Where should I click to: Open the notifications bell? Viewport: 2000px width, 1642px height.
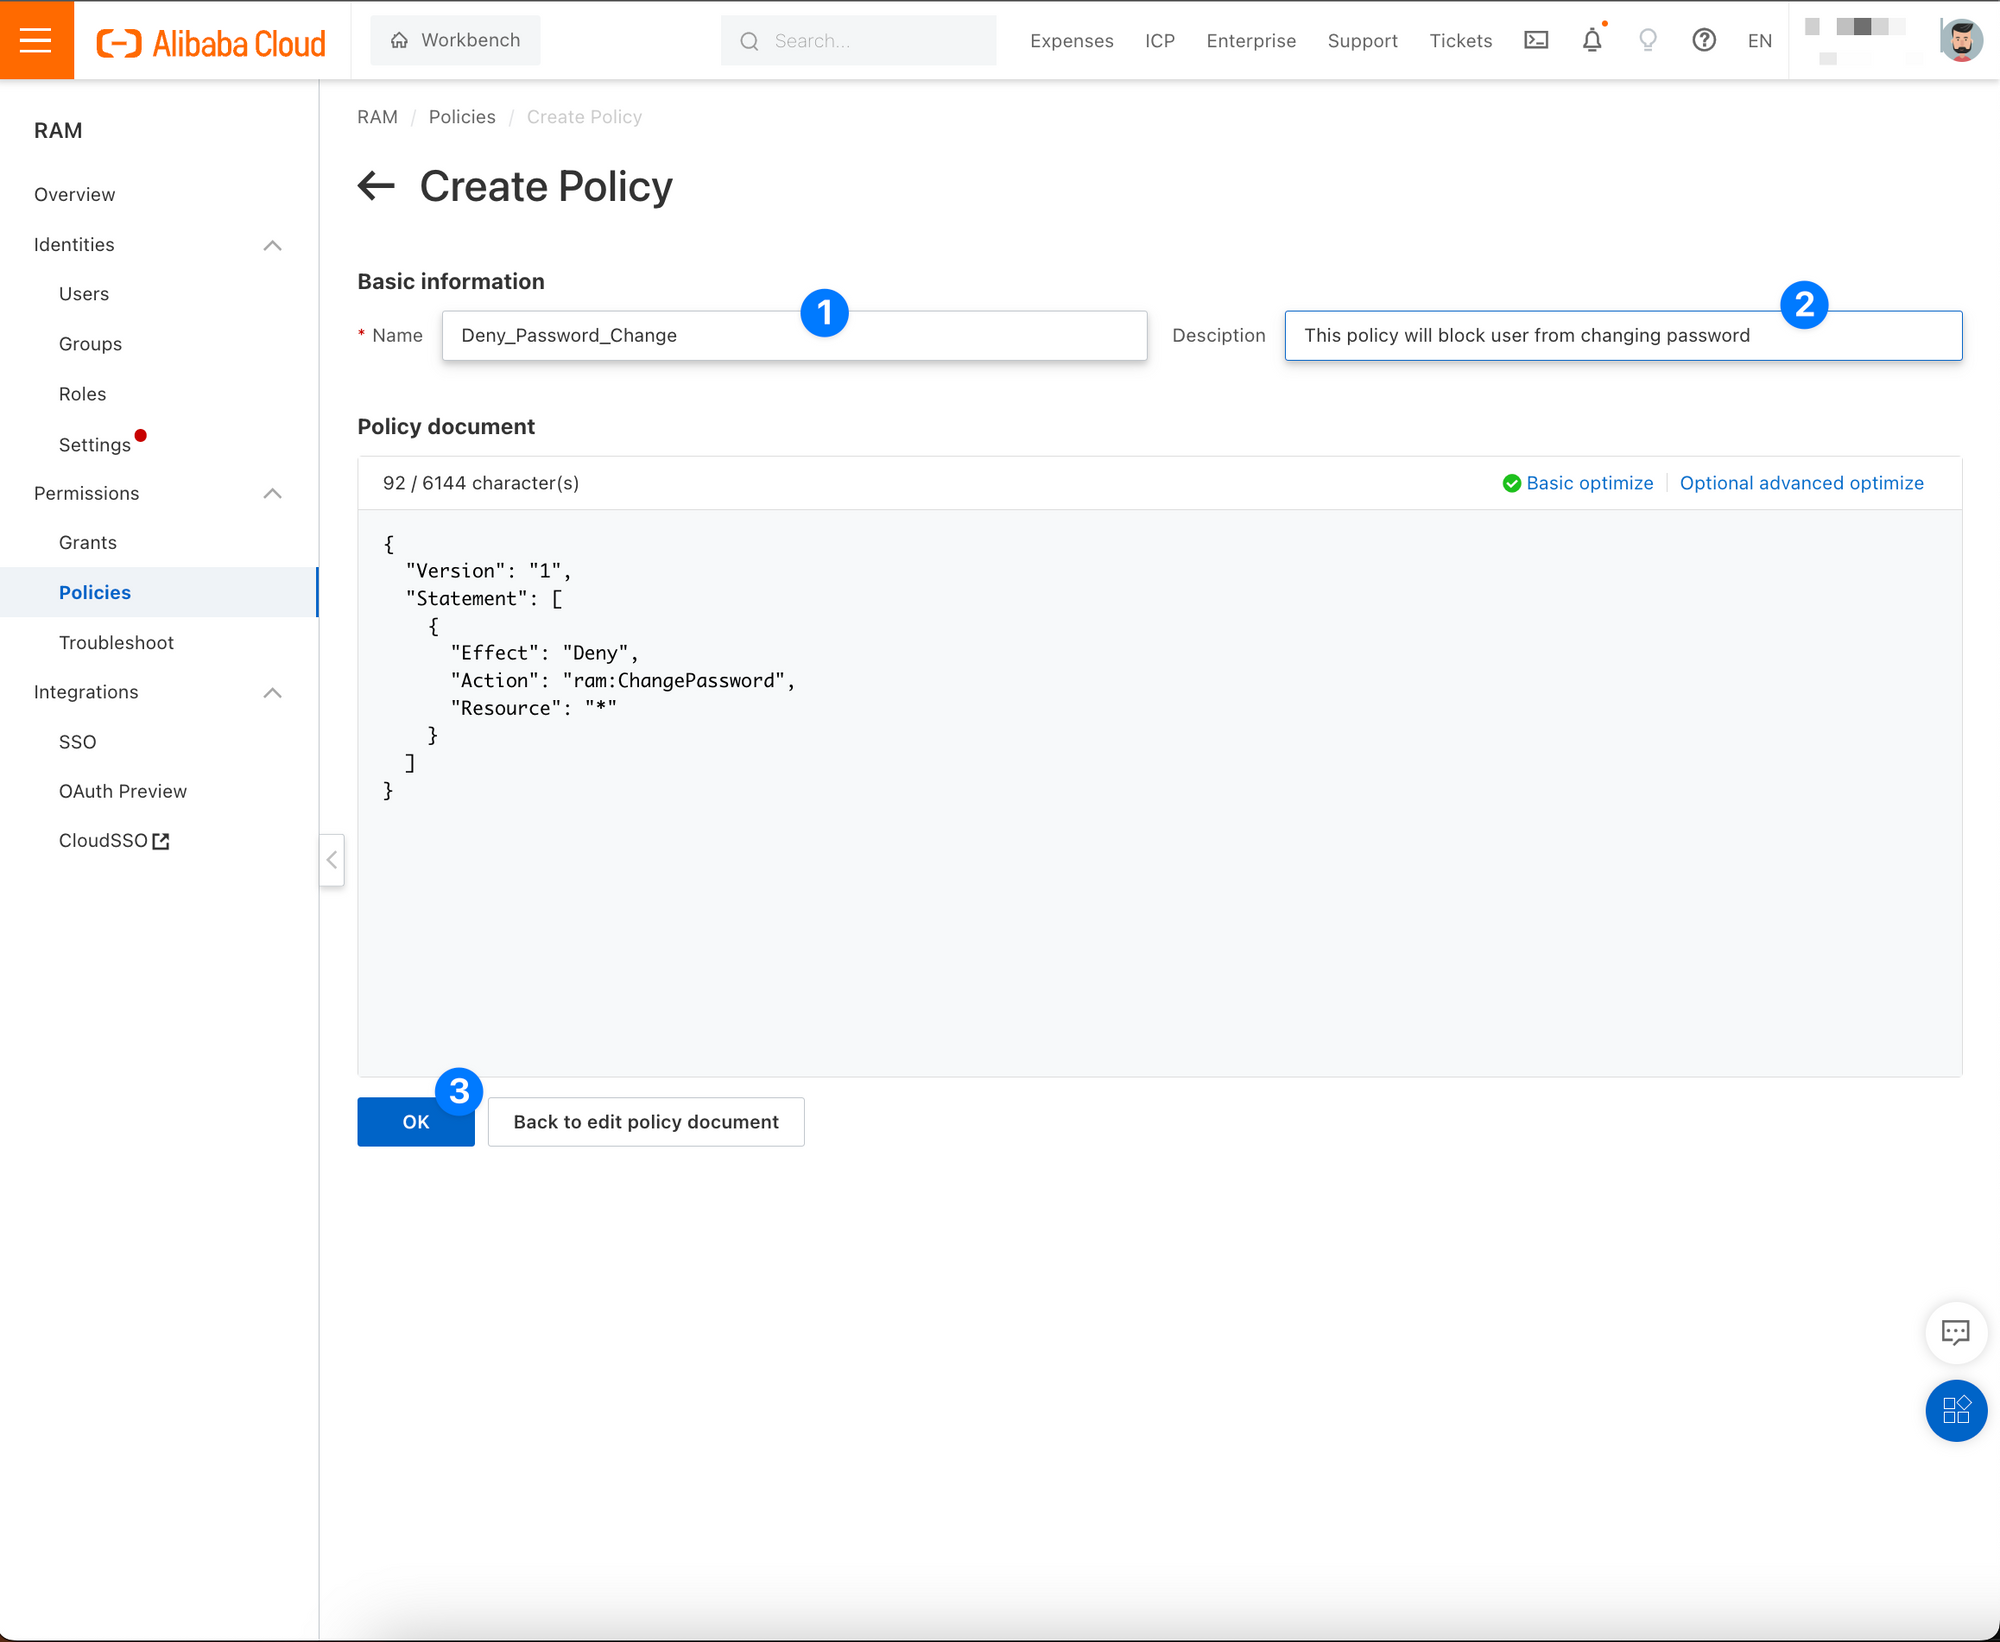pyautogui.click(x=1592, y=40)
